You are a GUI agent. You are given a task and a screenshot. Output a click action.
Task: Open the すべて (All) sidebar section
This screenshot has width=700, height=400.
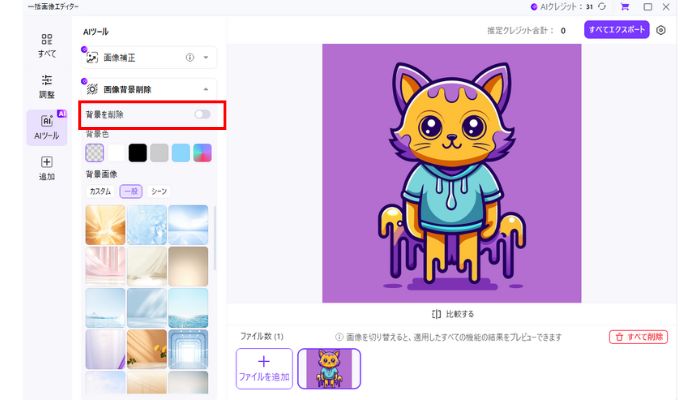(47, 45)
